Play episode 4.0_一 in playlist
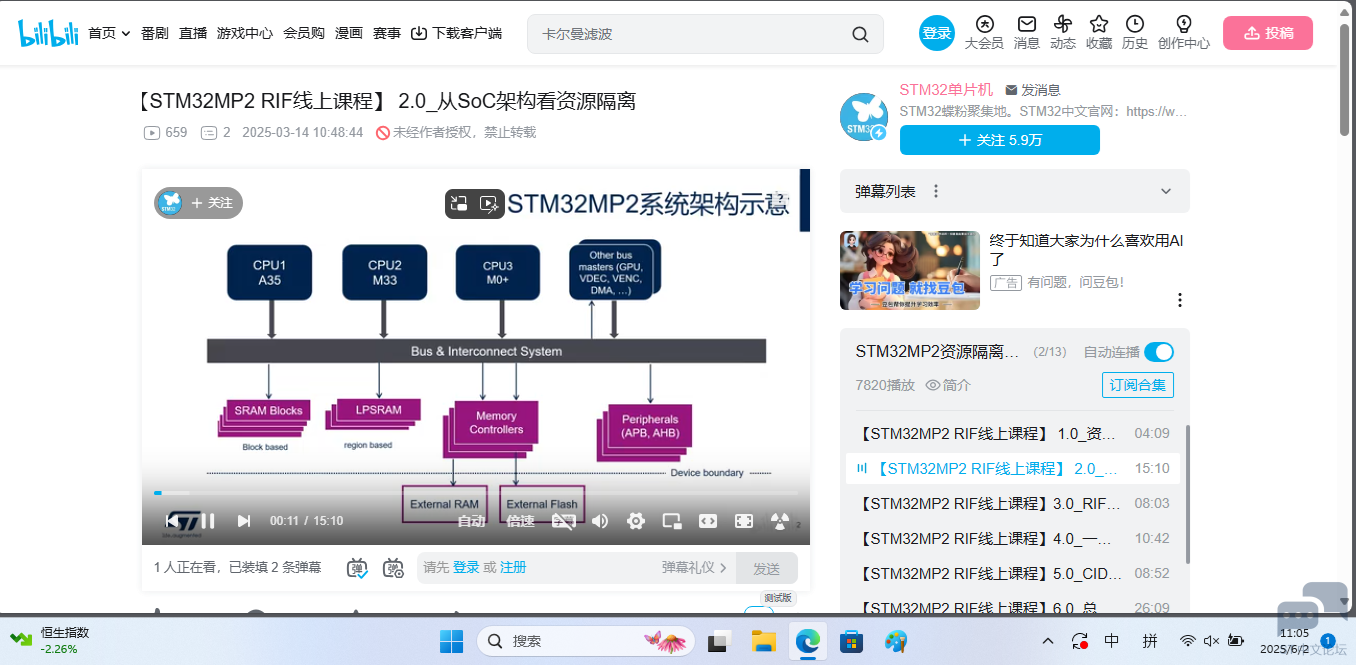 [1015, 539]
